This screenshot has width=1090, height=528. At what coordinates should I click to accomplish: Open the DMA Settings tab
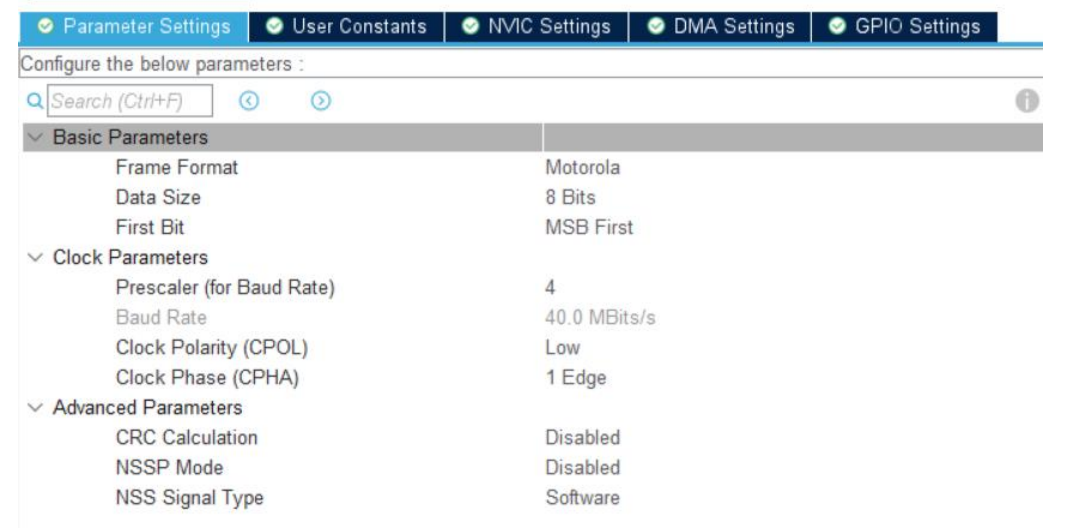[720, 27]
